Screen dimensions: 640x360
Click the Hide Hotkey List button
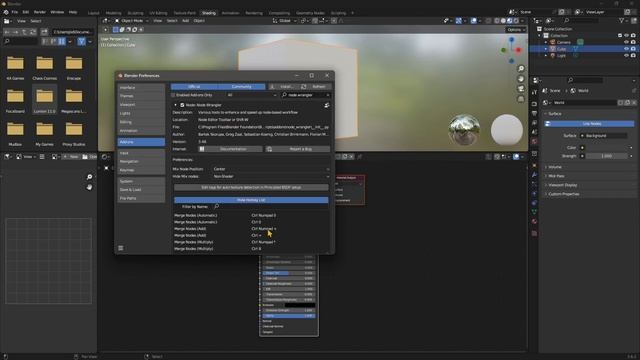(x=251, y=200)
